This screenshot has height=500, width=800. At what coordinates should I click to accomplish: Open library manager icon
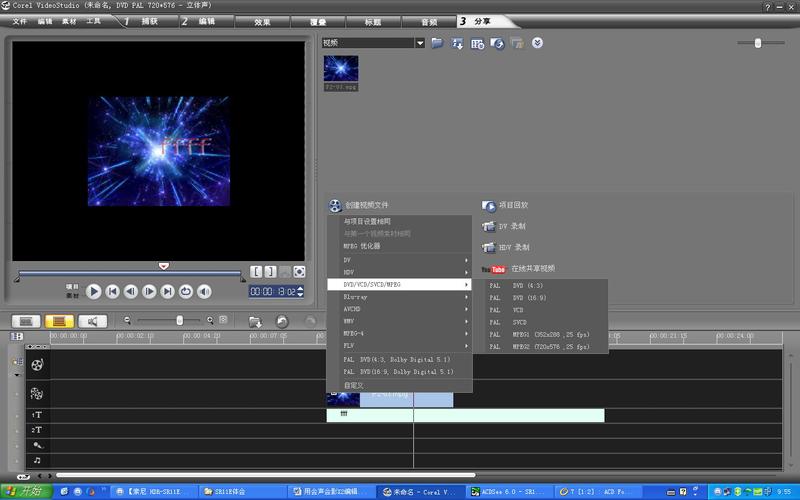(477, 44)
